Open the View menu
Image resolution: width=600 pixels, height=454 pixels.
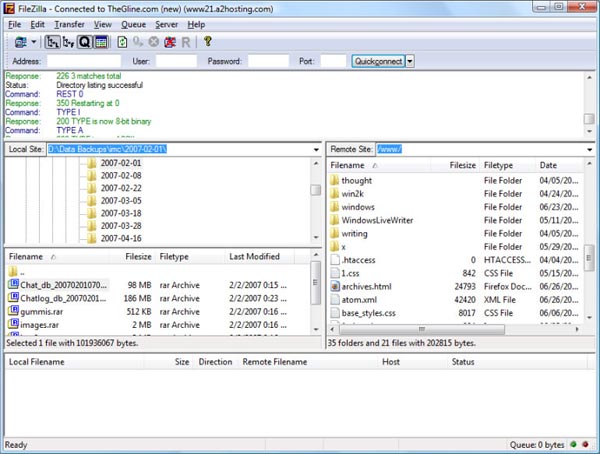[x=103, y=24]
